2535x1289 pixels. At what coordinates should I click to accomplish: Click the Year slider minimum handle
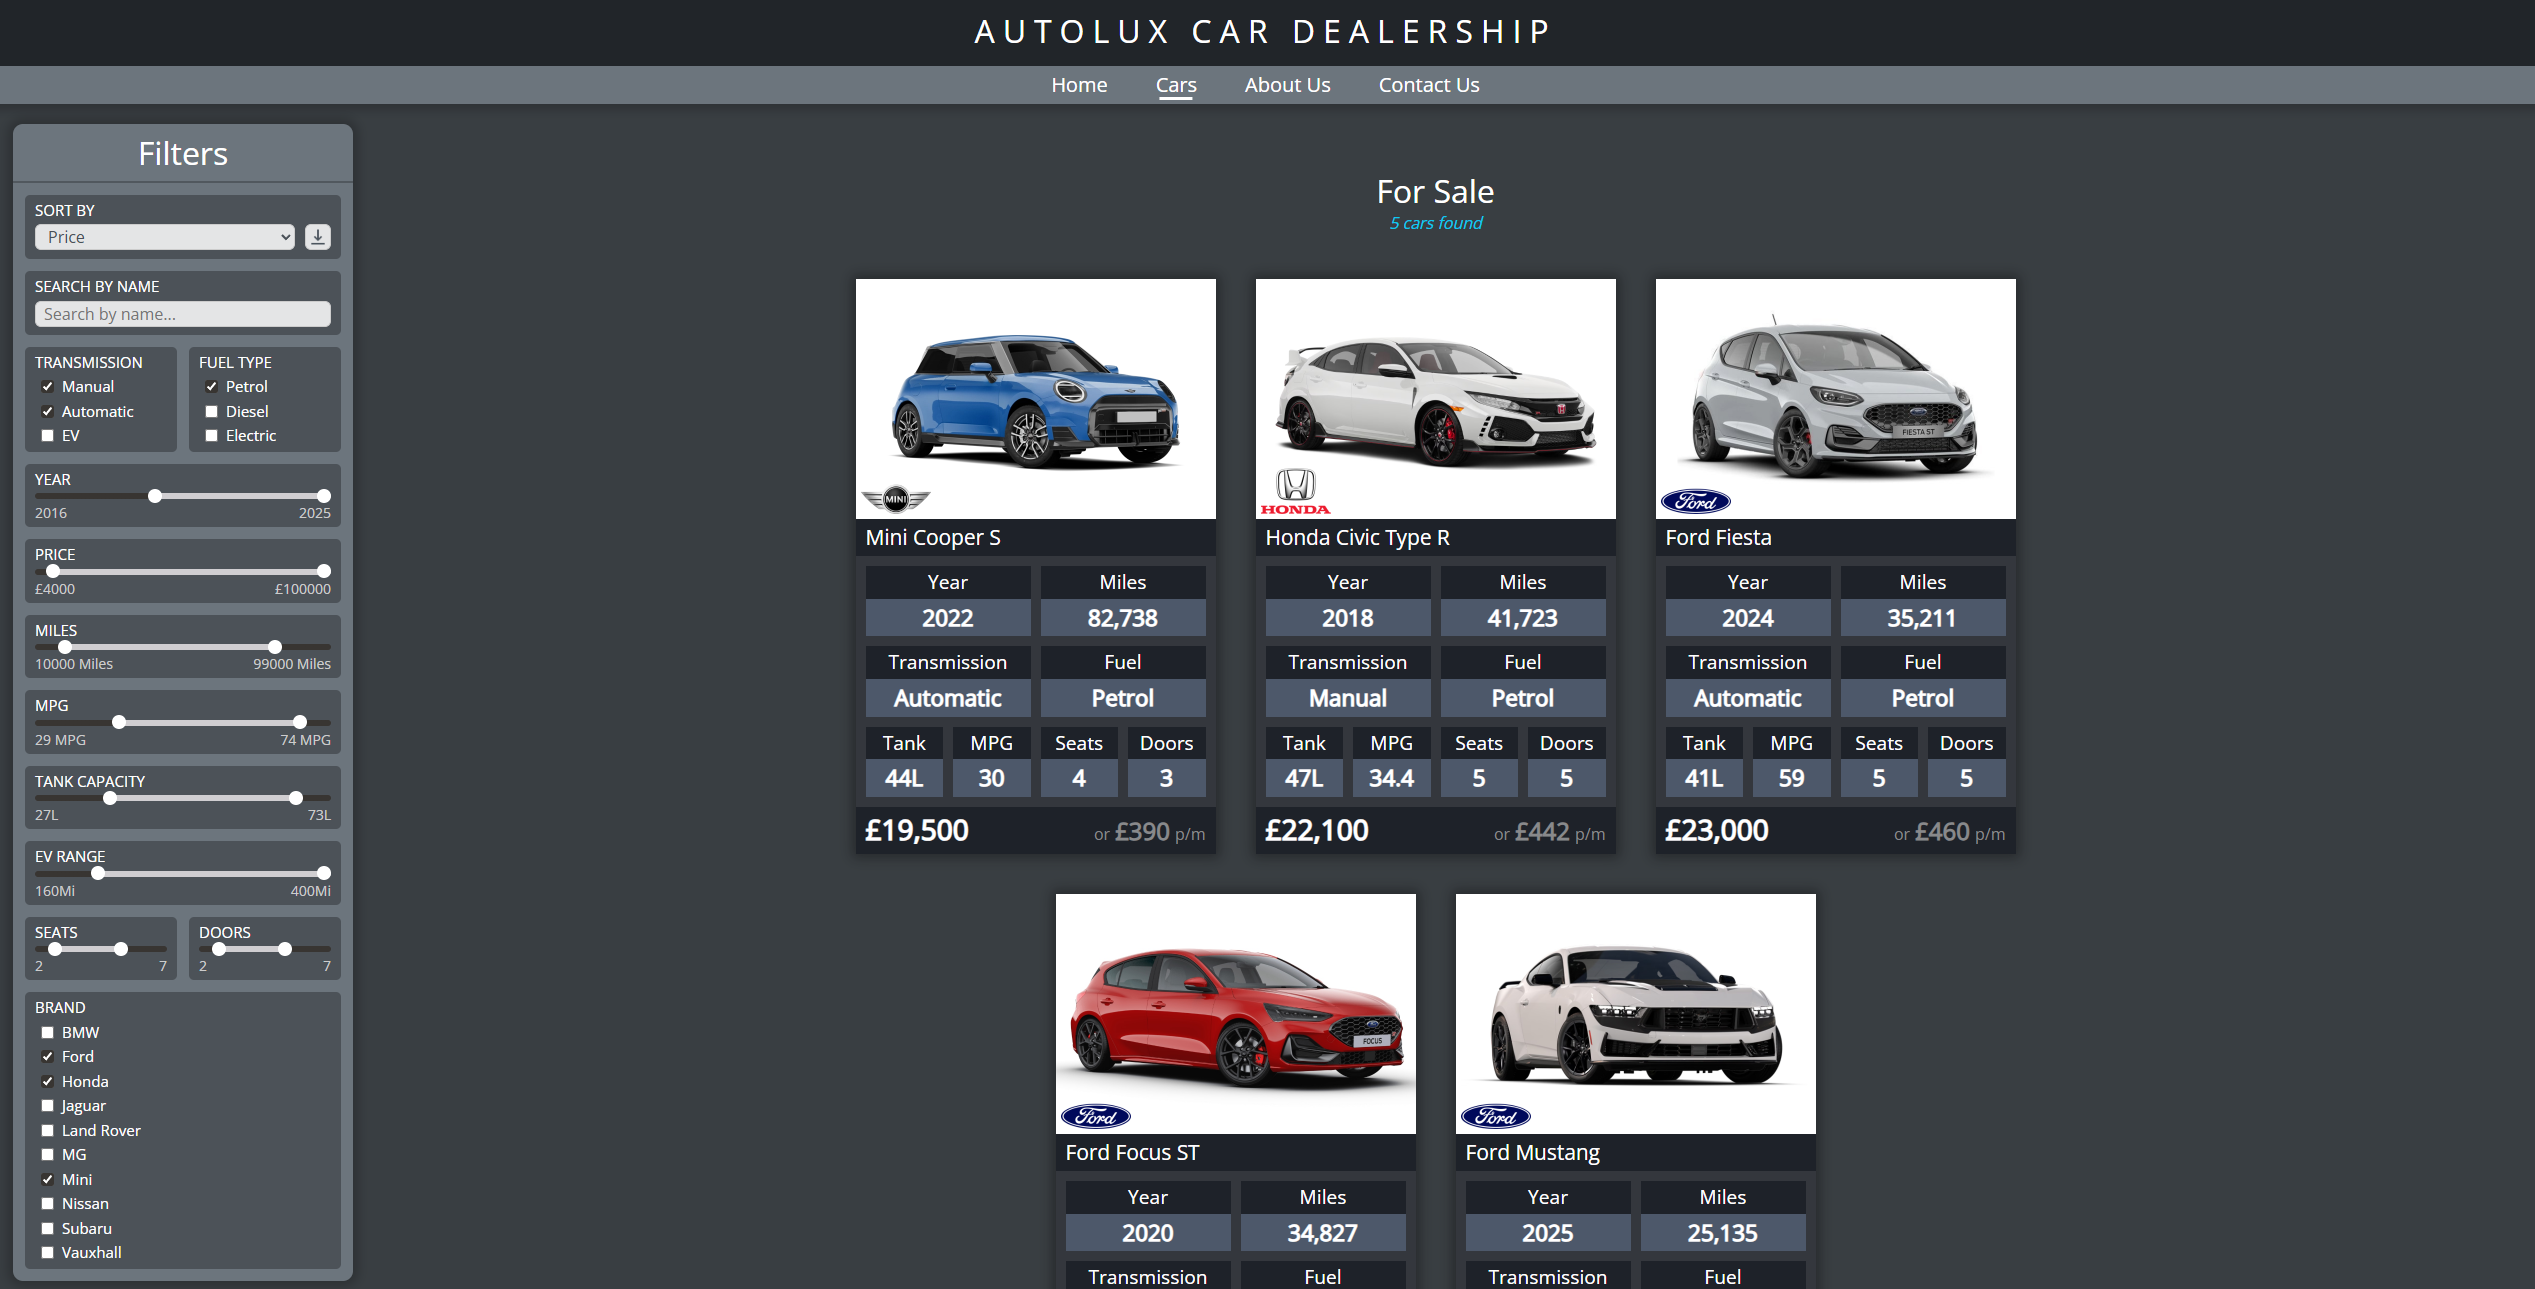coord(155,496)
